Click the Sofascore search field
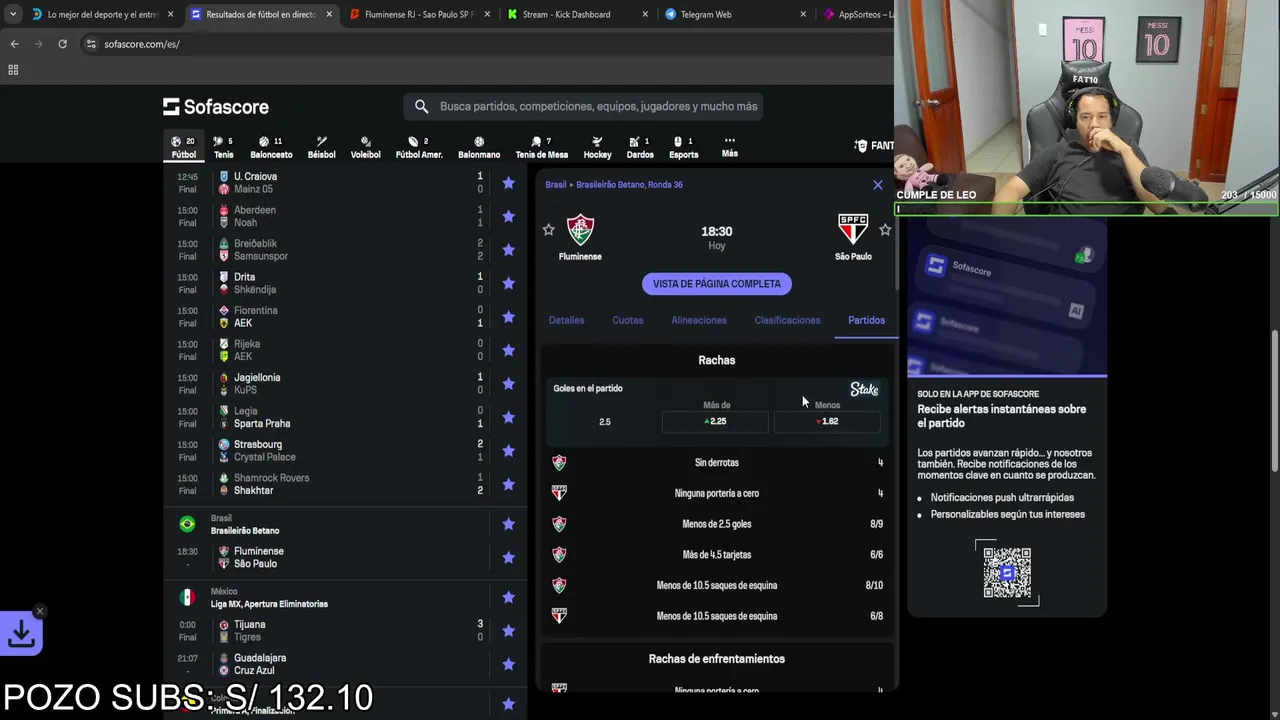1280x720 pixels. pyautogui.click(x=584, y=106)
